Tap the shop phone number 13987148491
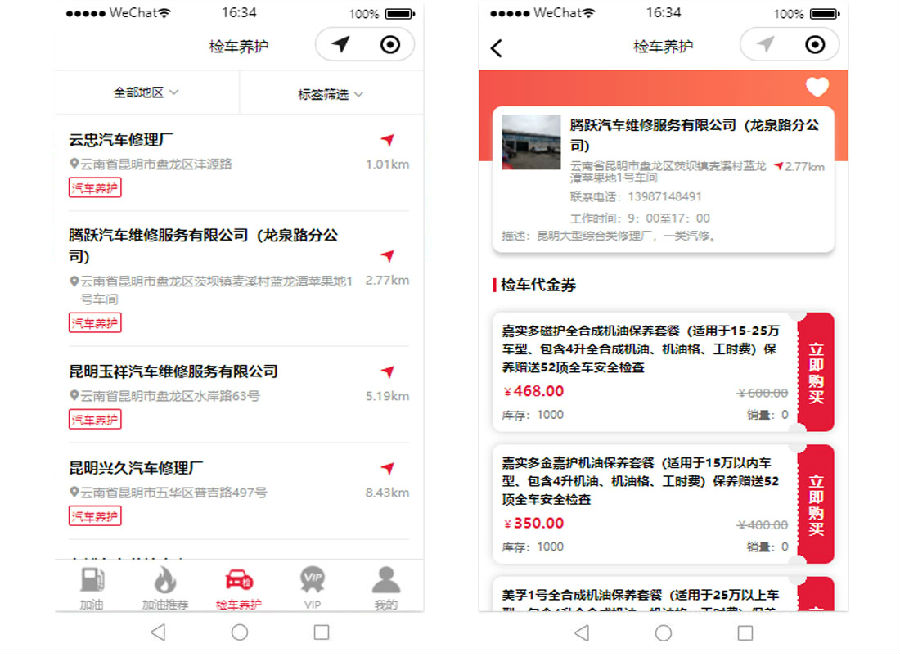Viewport: 900px width, 654px height. pos(635,197)
